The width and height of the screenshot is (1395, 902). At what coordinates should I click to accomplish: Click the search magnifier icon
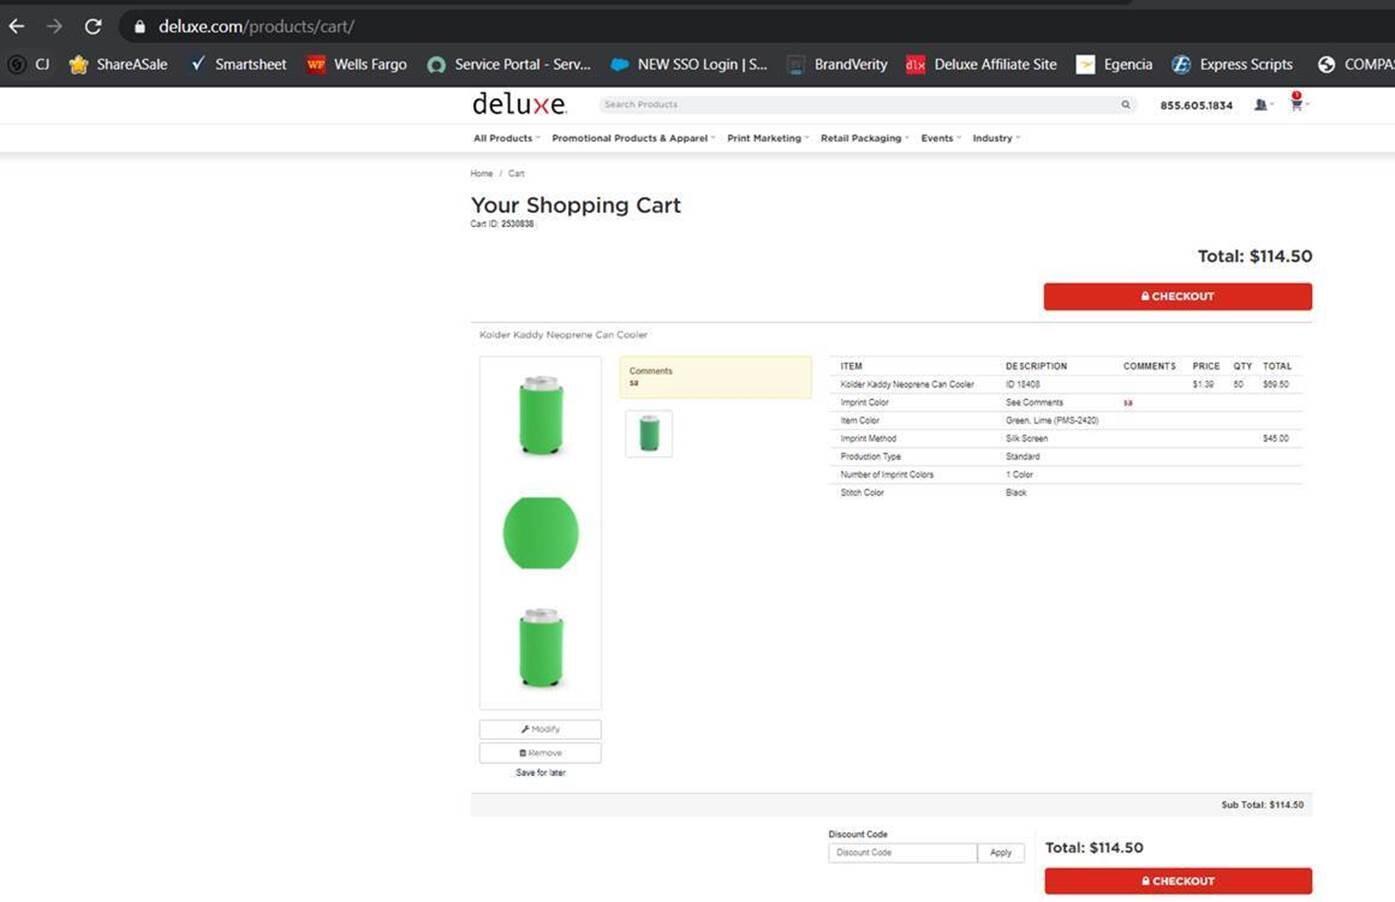click(1125, 104)
